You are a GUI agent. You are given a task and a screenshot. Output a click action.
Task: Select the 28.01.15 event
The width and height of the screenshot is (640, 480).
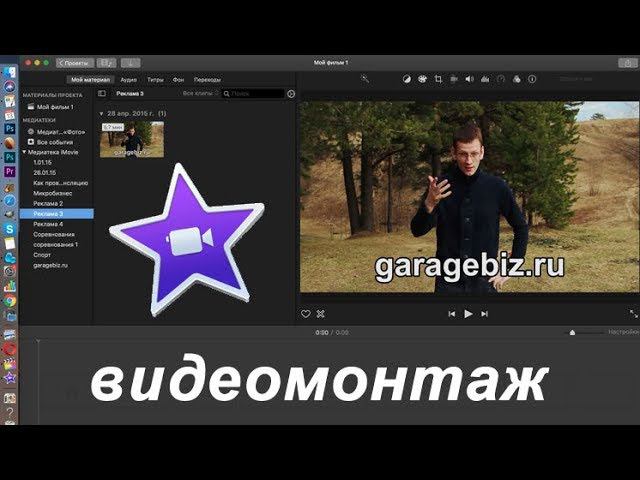pos(44,173)
